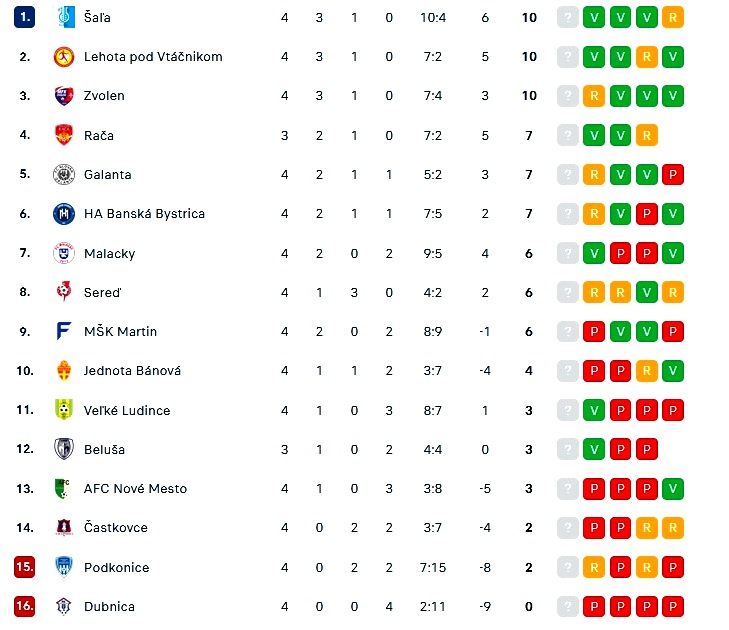Click the Zvolen team badge
The height and width of the screenshot is (630, 729).
coord(64,96)
